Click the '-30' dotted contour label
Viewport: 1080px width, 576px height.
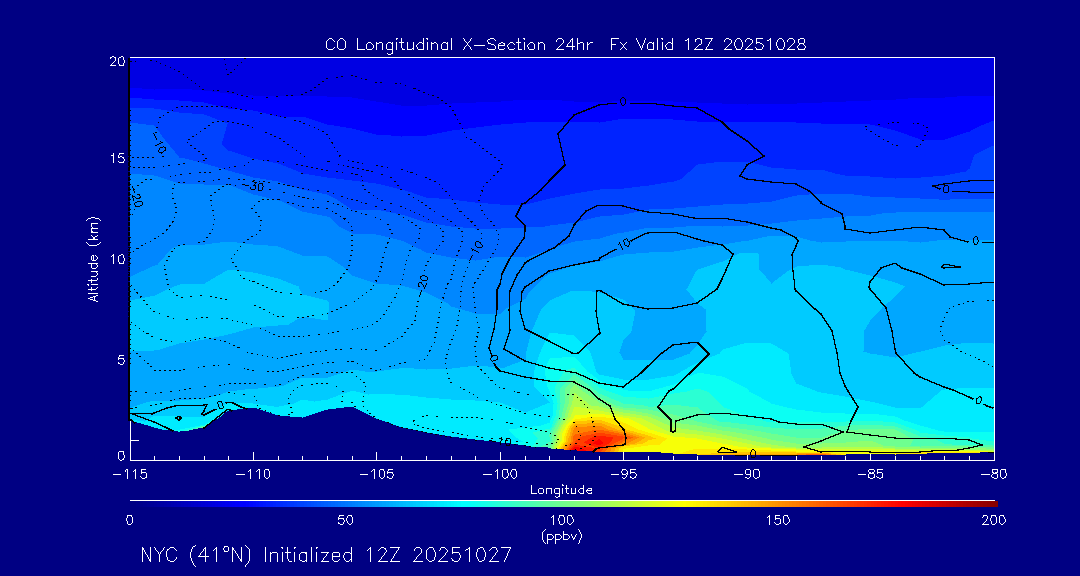(255, 186)
